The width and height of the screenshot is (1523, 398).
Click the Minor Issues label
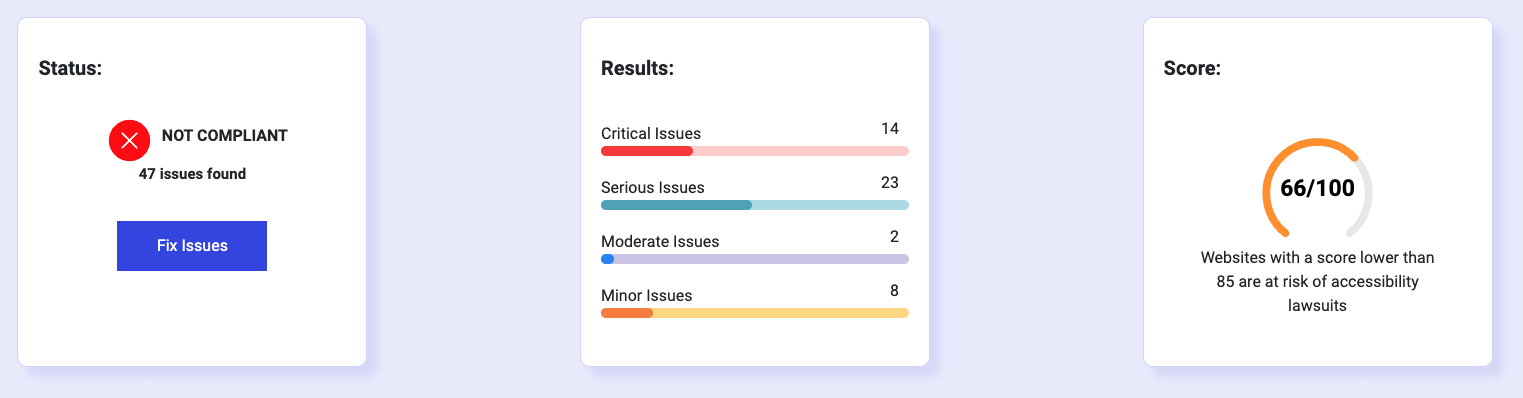coord(647,296)
